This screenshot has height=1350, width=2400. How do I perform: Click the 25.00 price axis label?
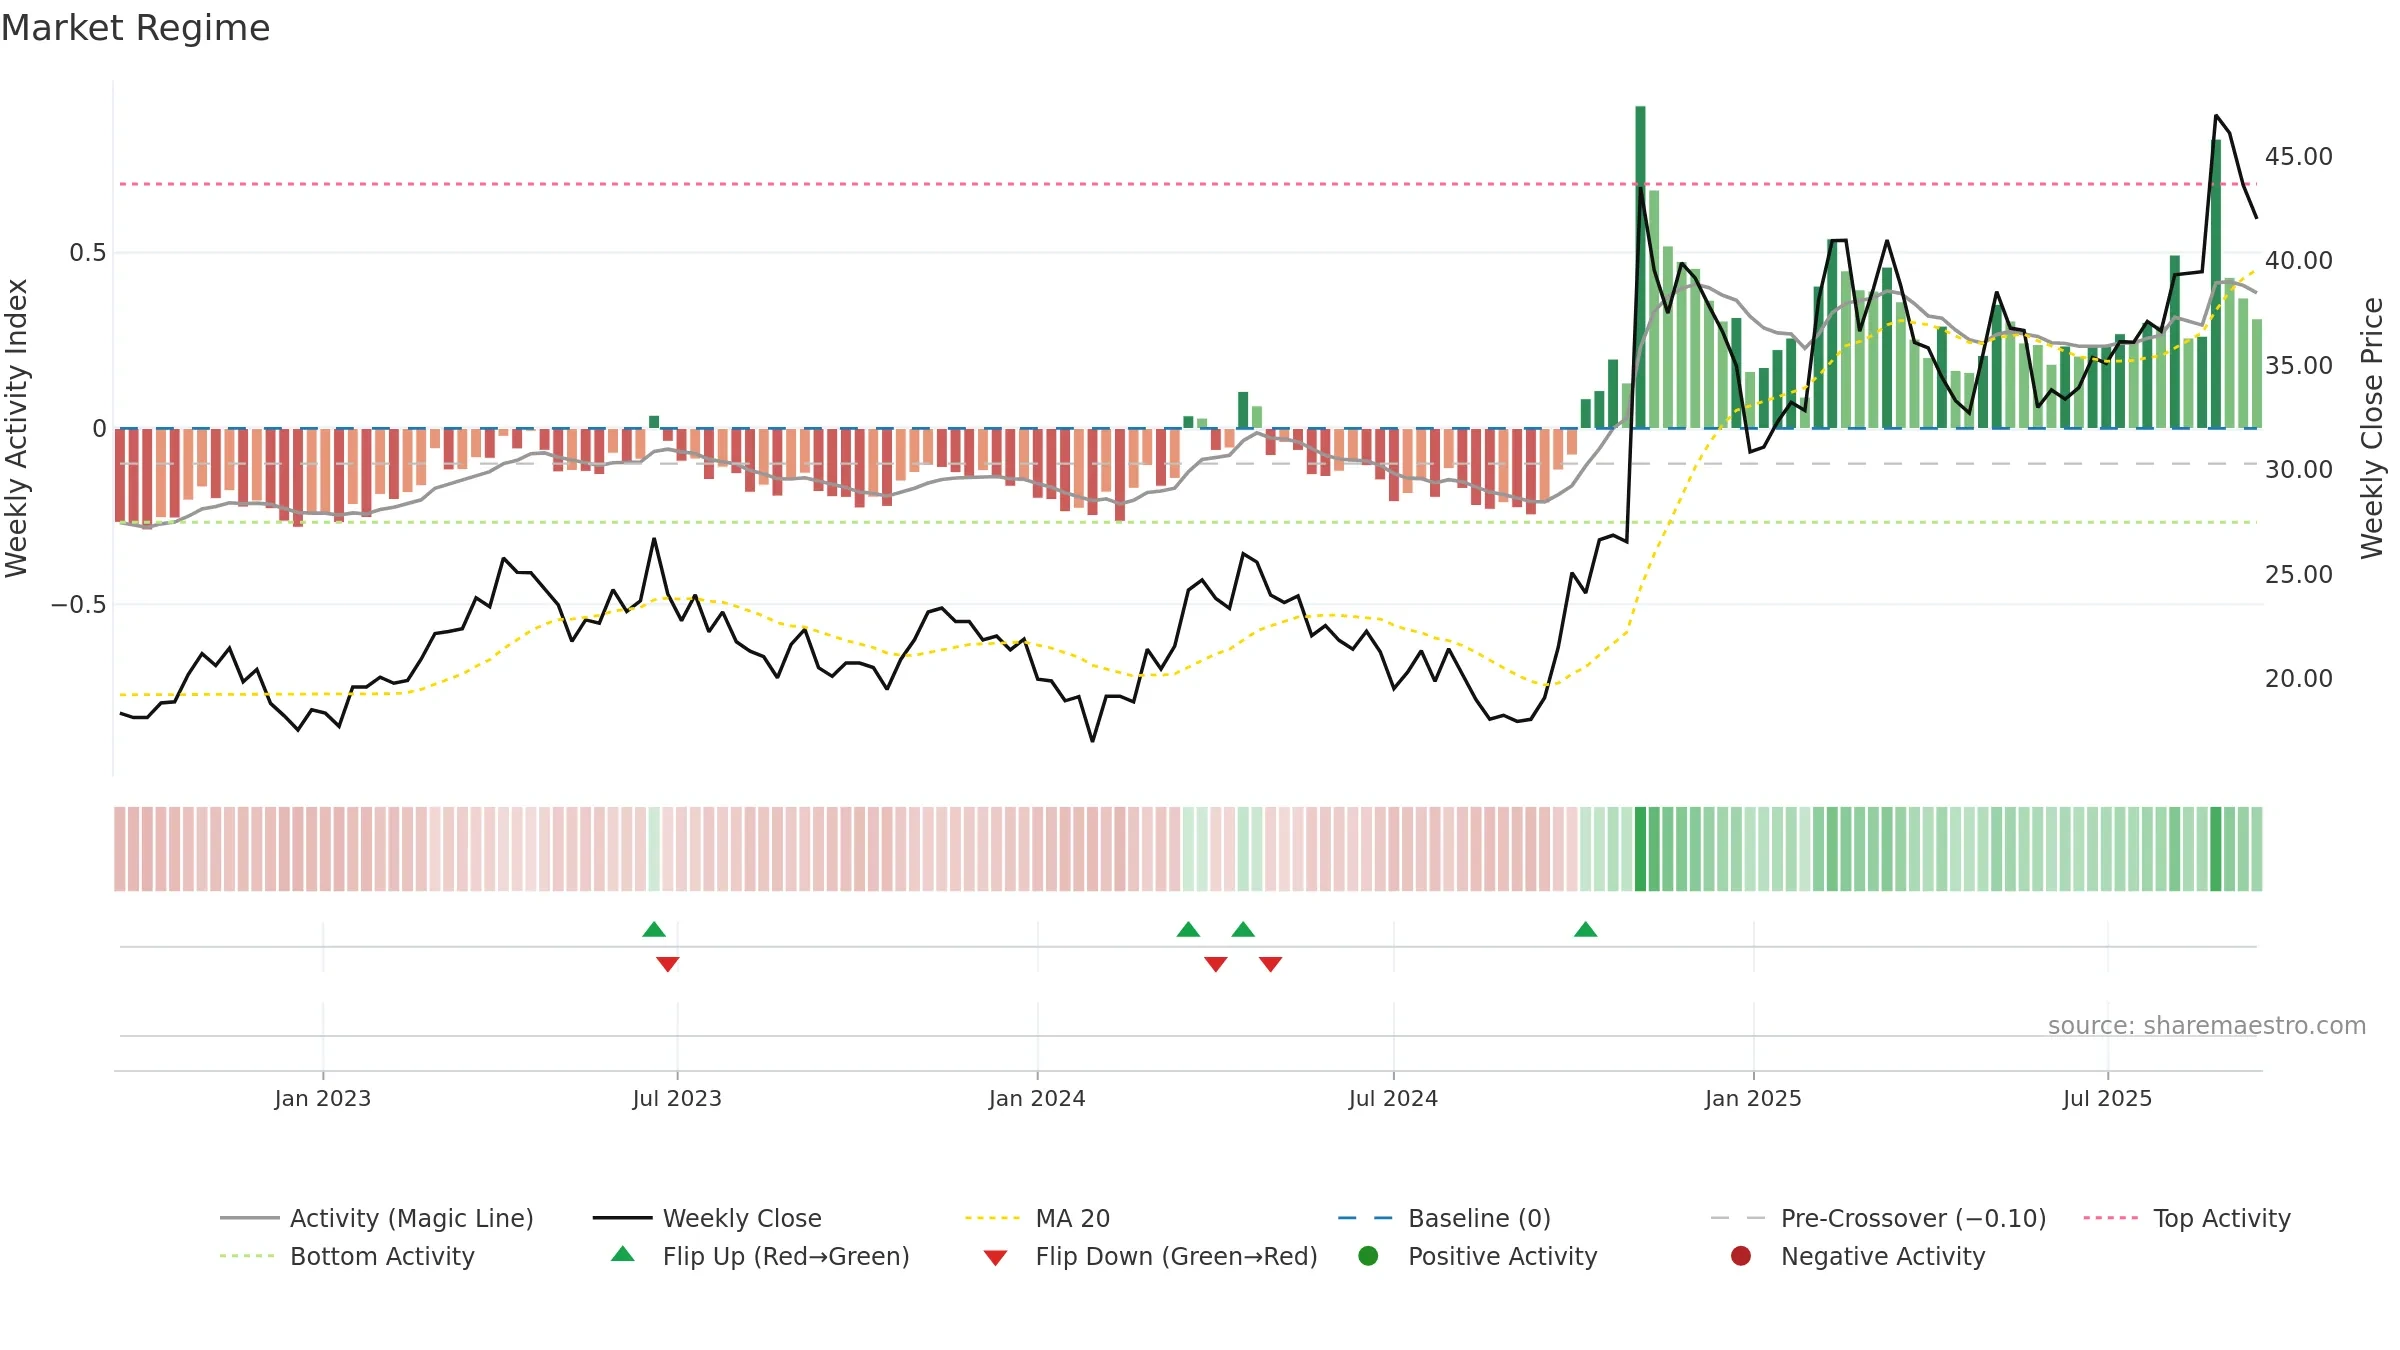click(x=2299, y=575)
